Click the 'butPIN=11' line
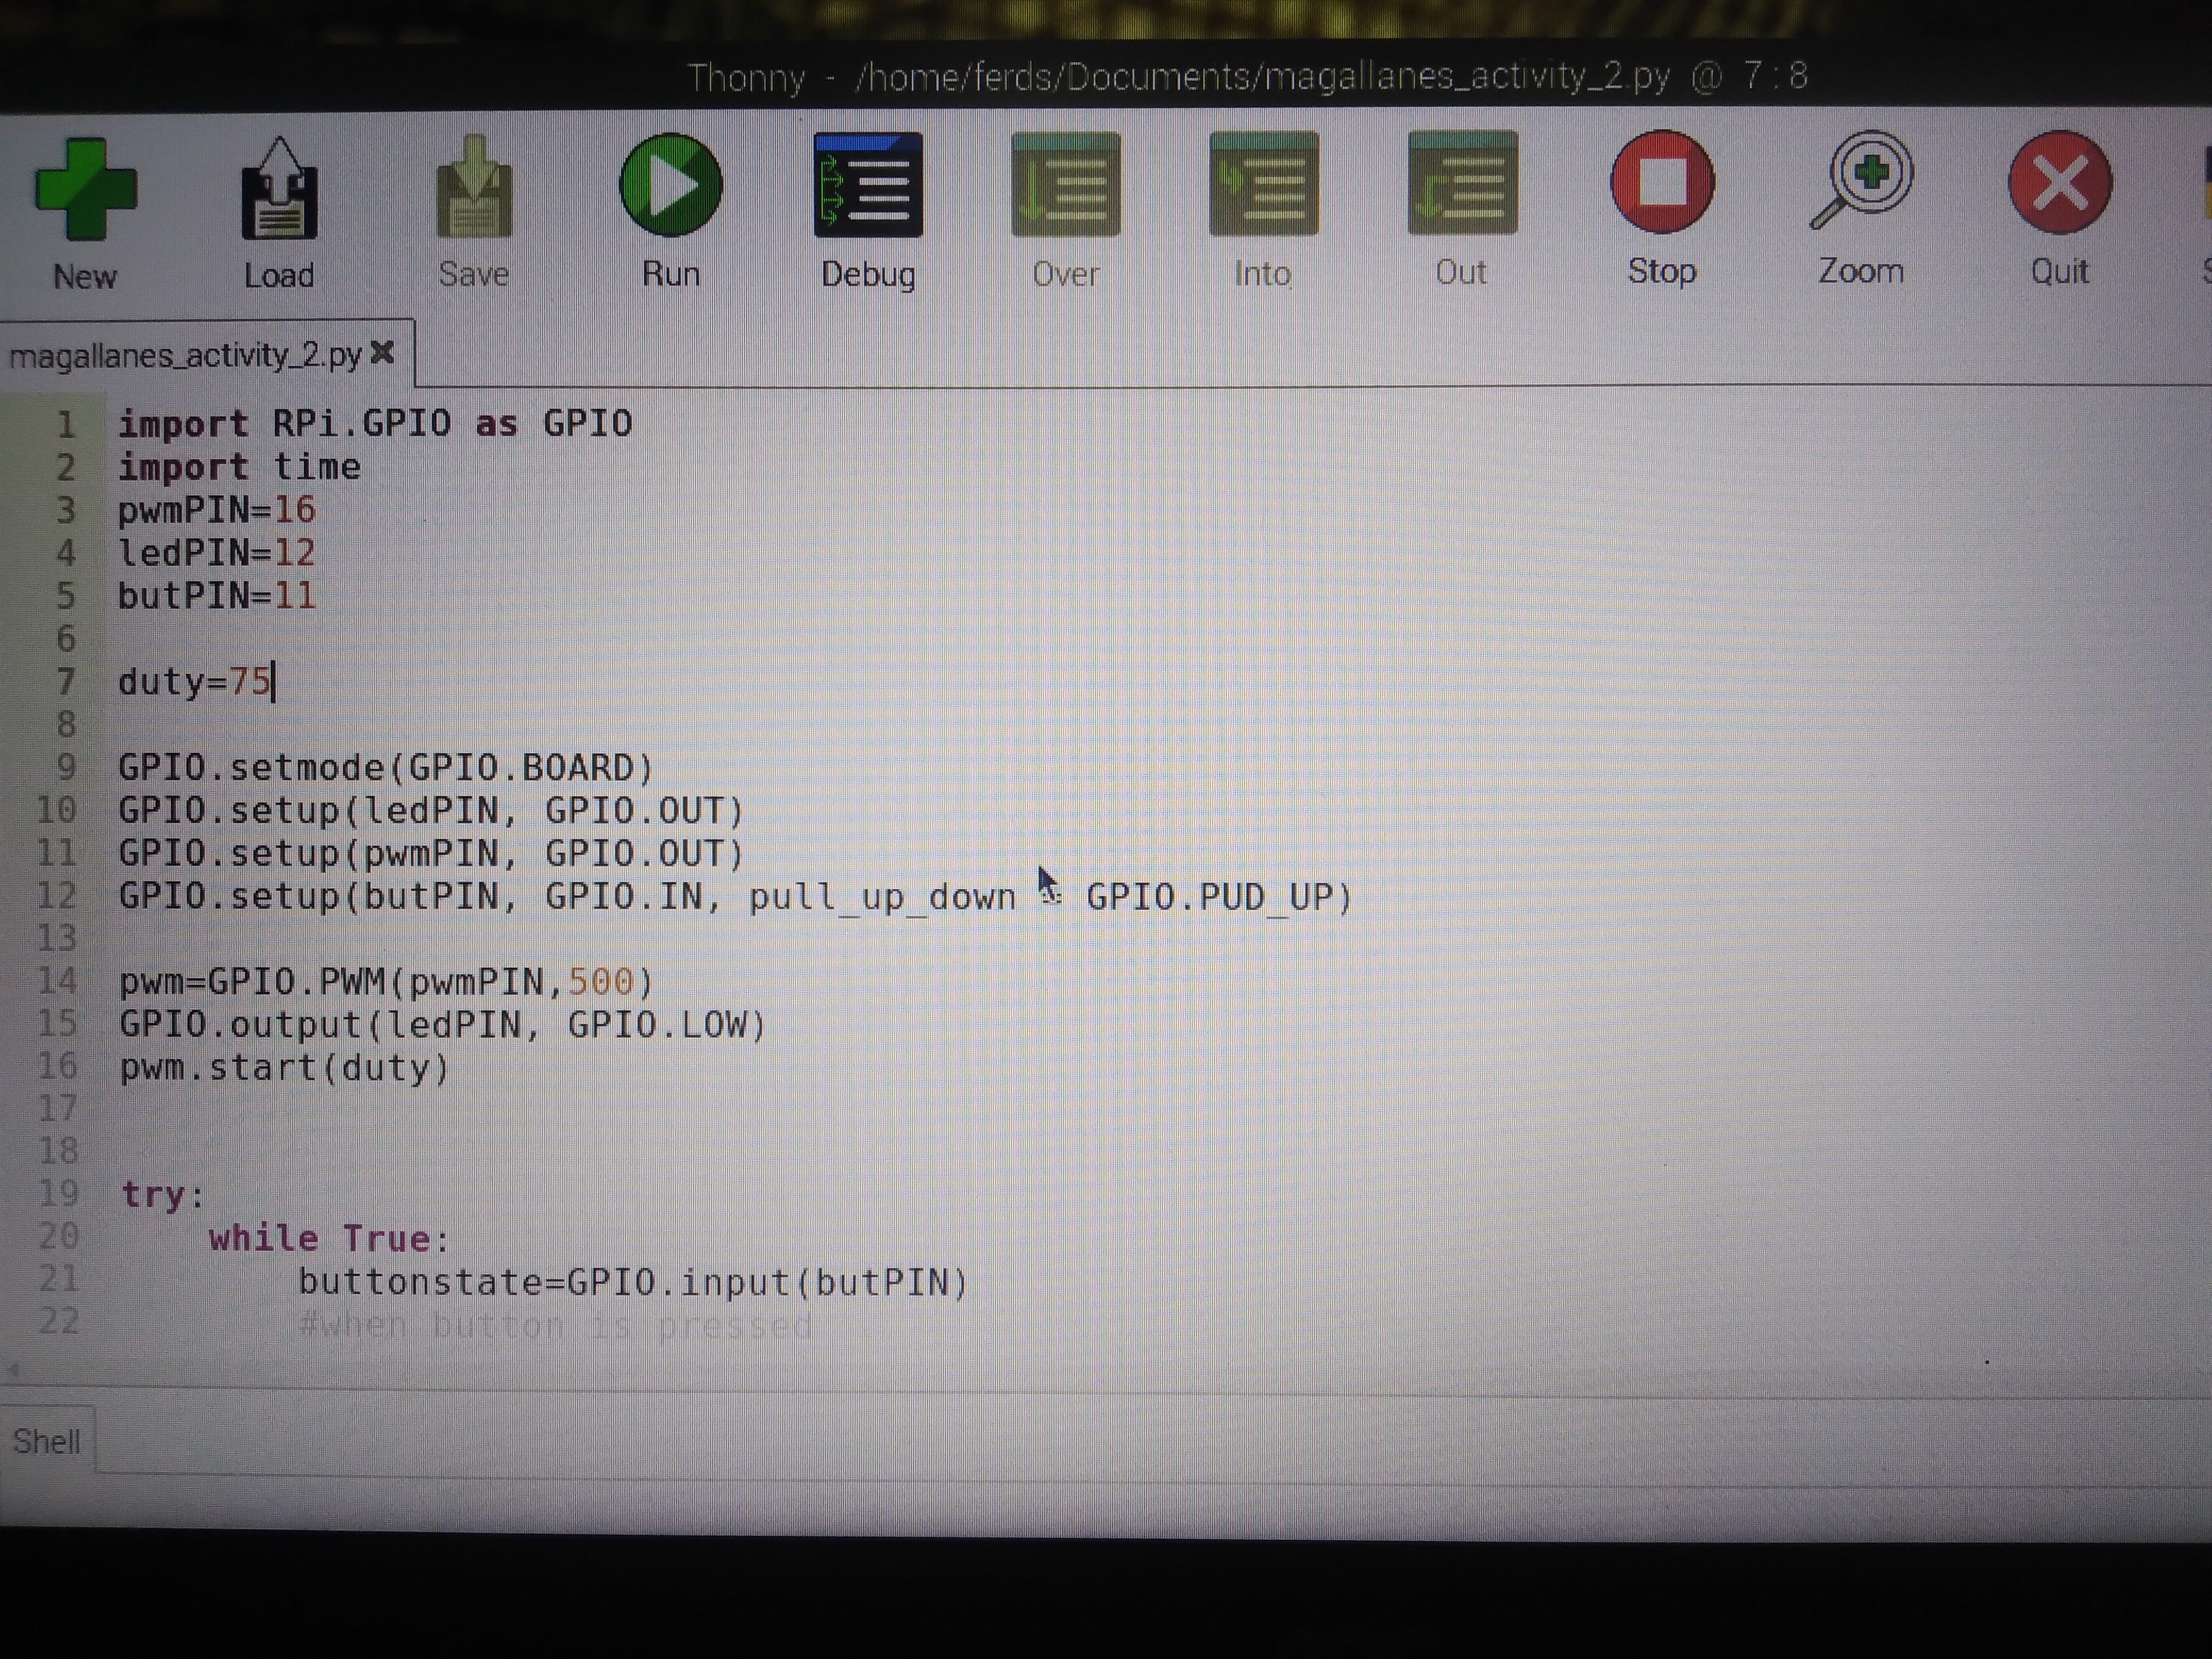This screenshot has width=2212, height=1659. pyautogui.click(x=217, y=596)
